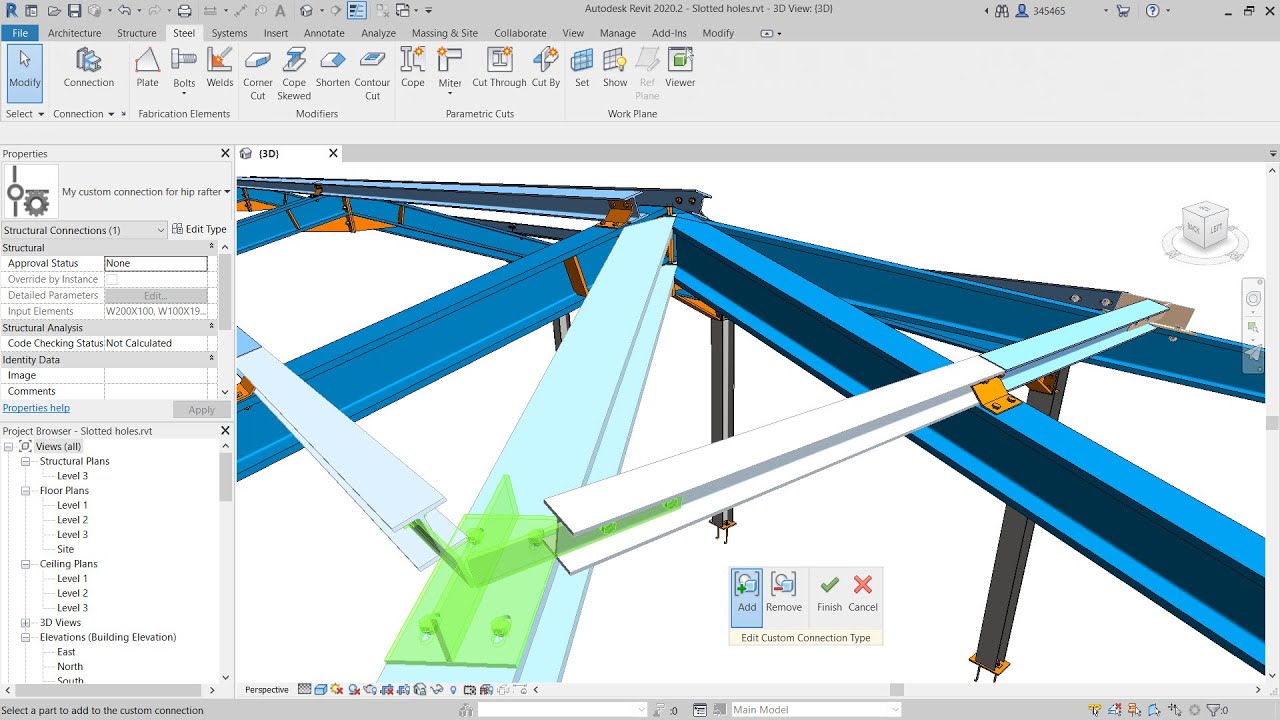Viewport: 1280px width, 720px height.
Task: Click Remove in Edit Custom Connection Type
Action: [x=784, y=593]
